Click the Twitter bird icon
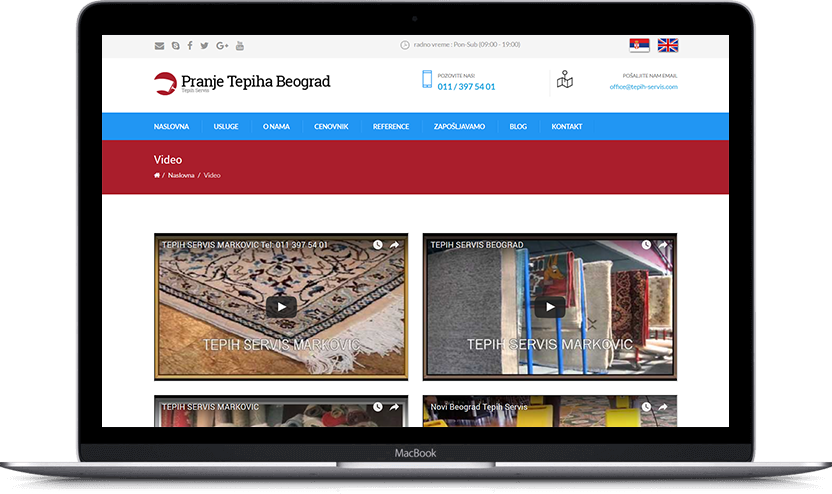Image resolution: width=832 pixels, height=494 pixels. (204, 45)
